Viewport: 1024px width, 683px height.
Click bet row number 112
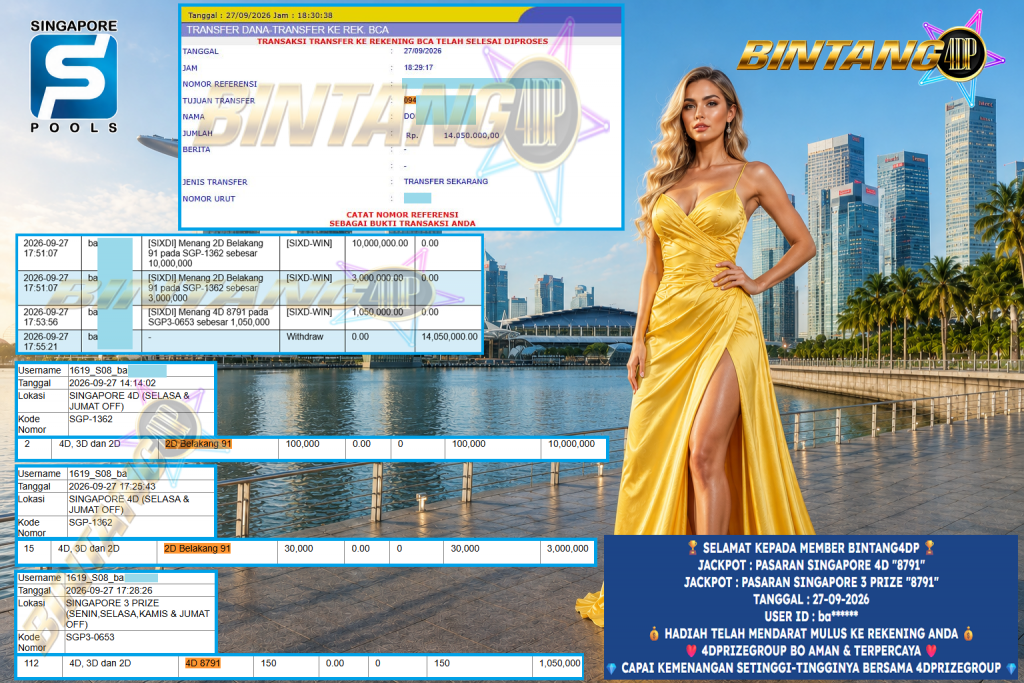click(x=31, y=663)
